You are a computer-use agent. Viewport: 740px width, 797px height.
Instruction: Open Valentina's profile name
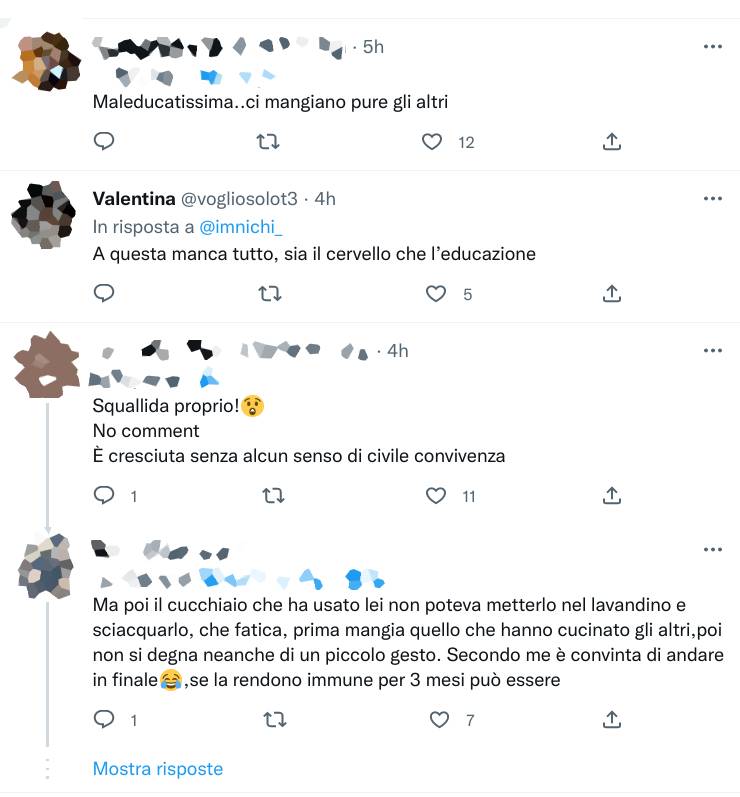[134, 199]
